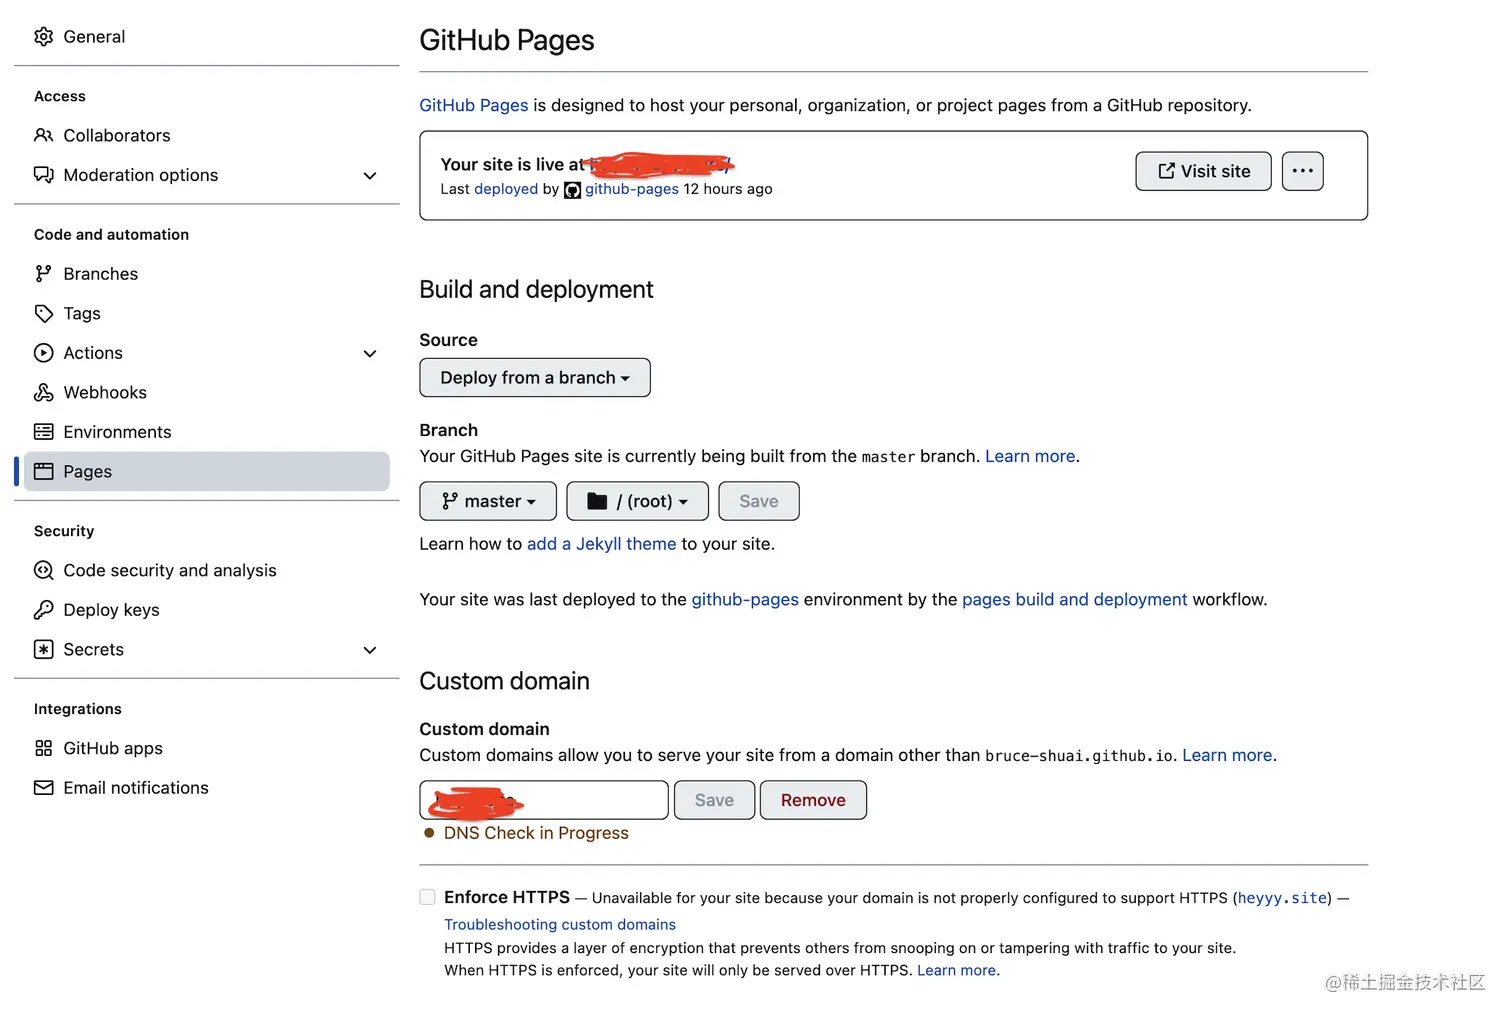
Task: Toggle the Enforce HTTPS checkbox
Action: click(428, 897)
